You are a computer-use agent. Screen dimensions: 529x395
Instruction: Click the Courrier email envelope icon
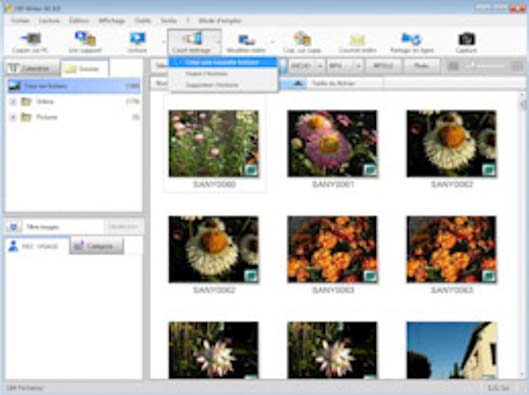click(x=358, y=40)
